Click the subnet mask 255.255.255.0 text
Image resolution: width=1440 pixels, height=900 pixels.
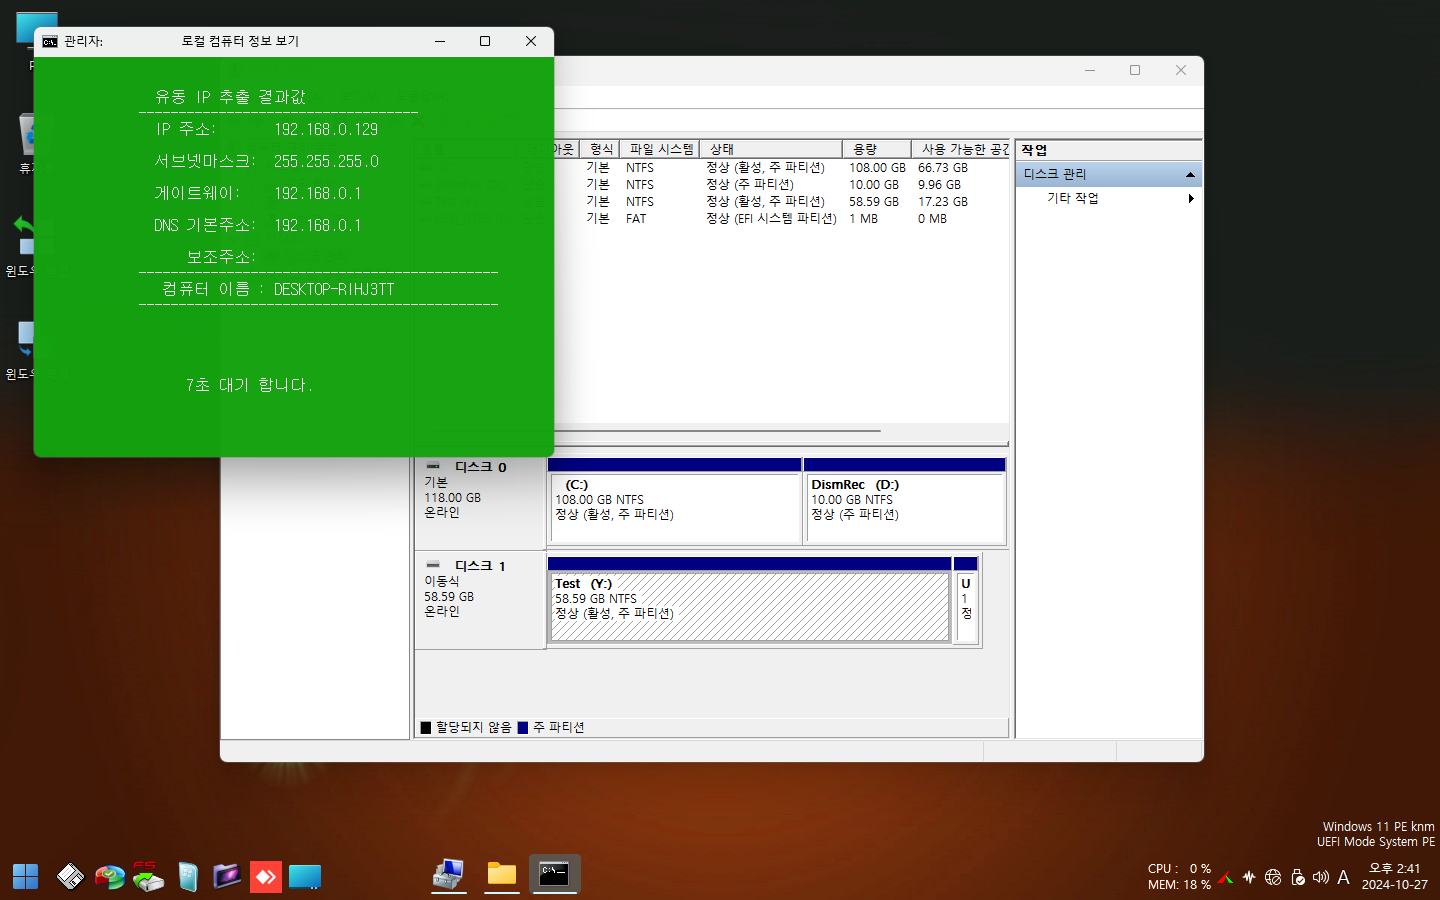click(326, 161)
